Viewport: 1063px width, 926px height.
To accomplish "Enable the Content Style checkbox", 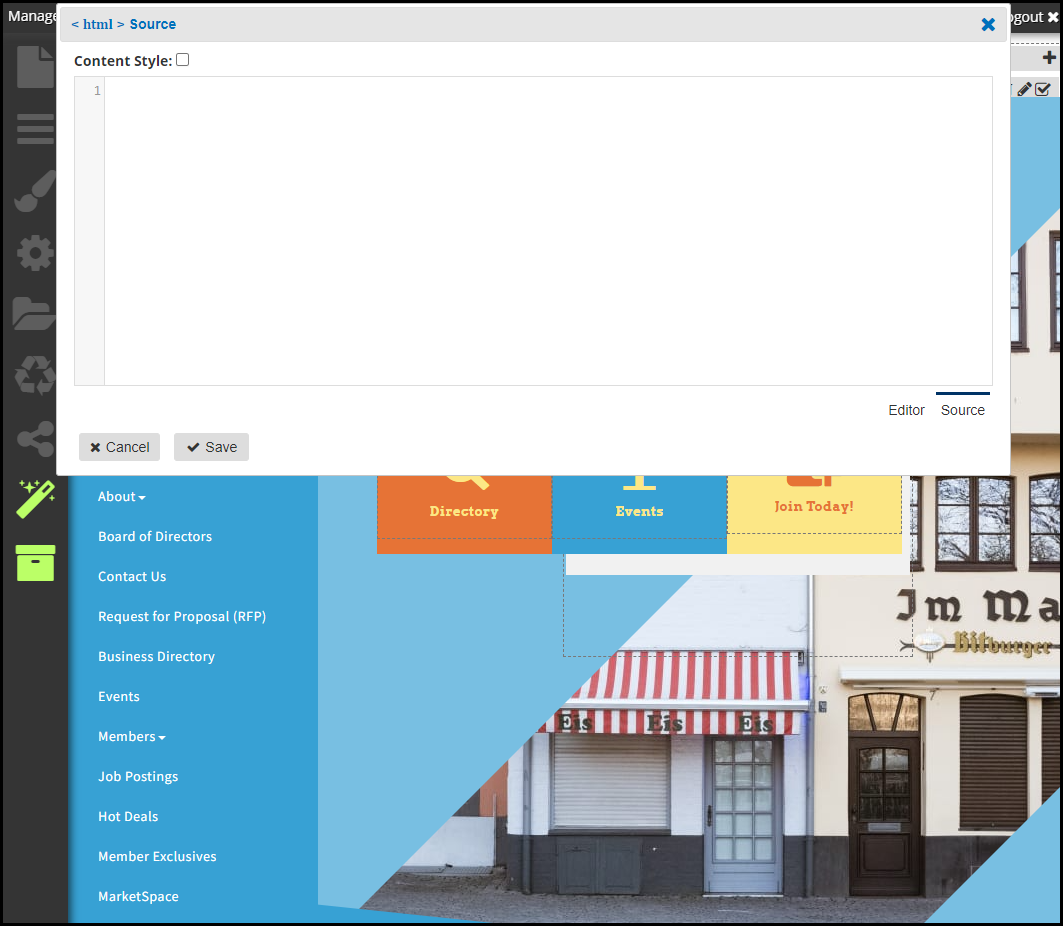I will click(x=182, y=60).
